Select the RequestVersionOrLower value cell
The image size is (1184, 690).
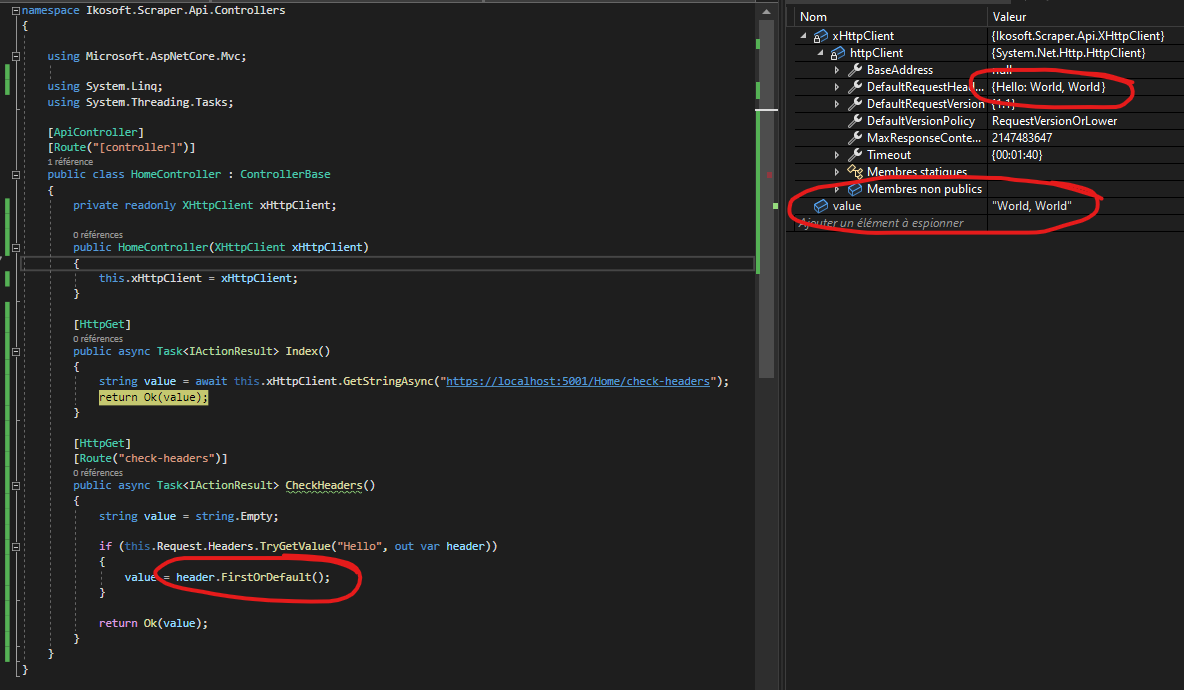coord(1054,121)
